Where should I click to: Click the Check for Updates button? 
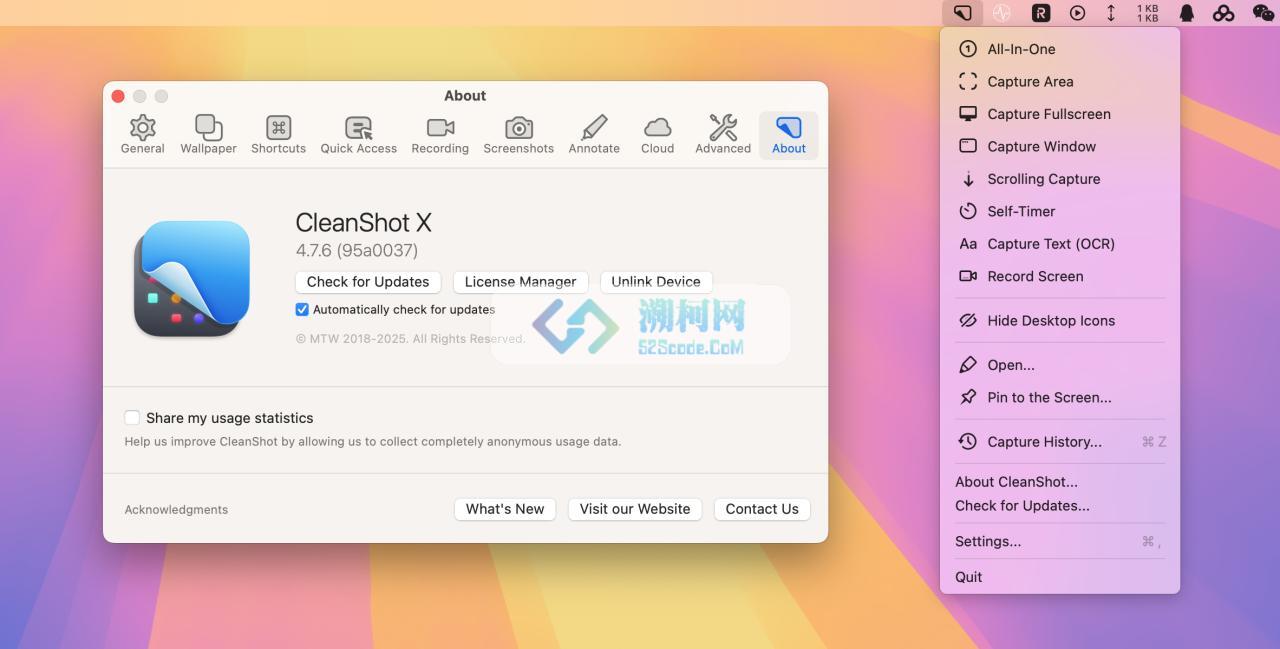[x=368, y=282]
